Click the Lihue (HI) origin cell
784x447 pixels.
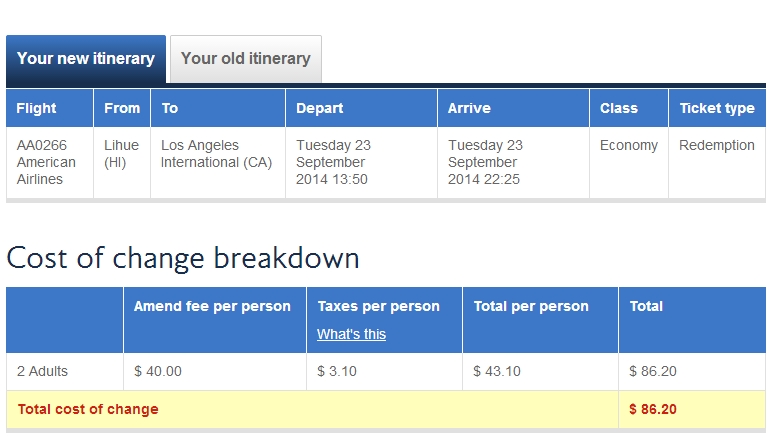tap(122, 162)
